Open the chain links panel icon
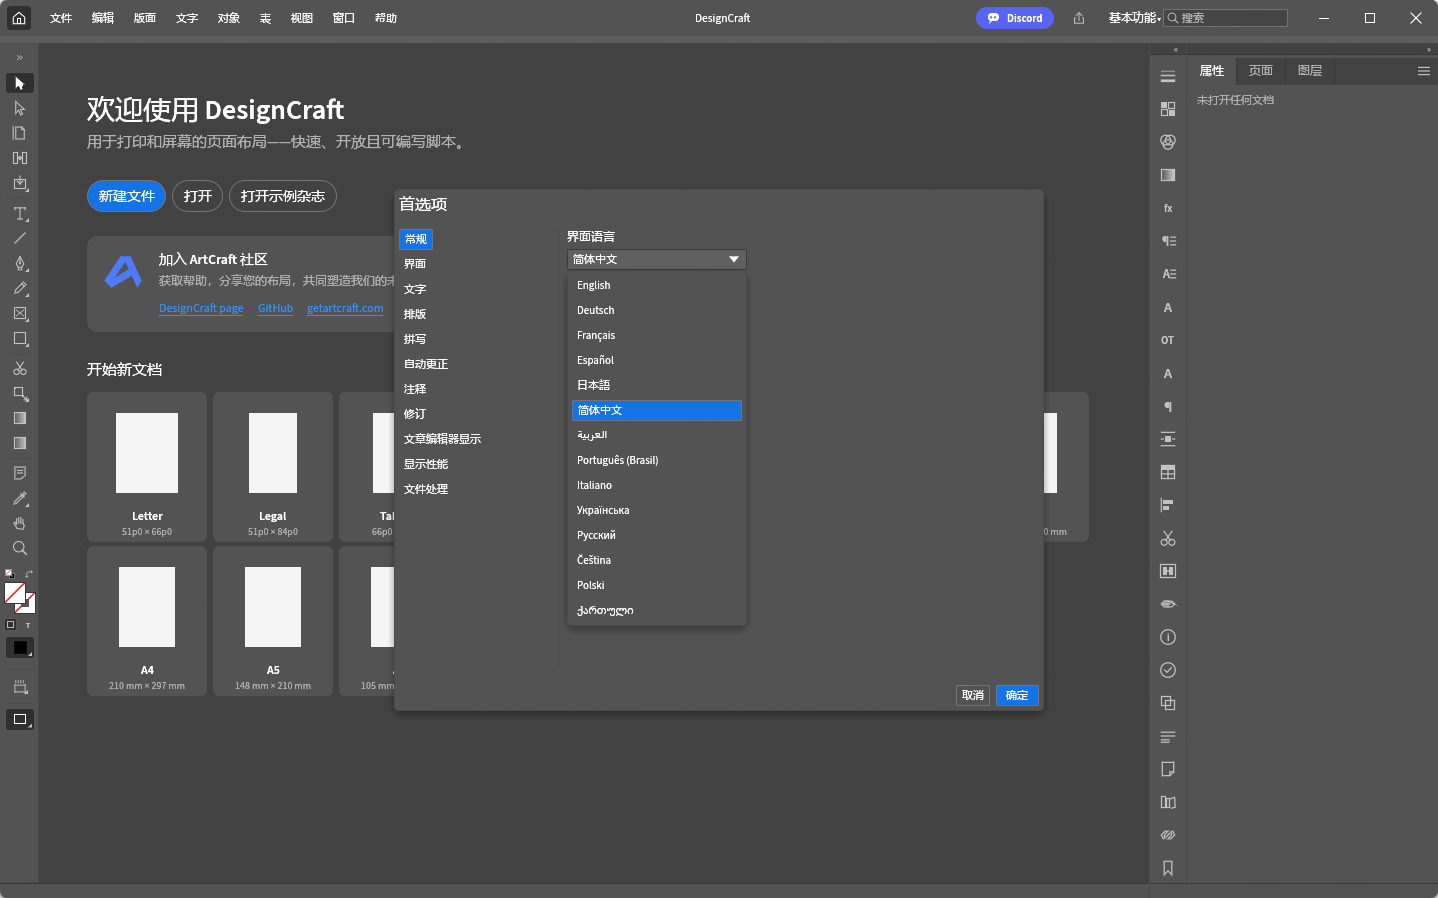 (1168, 835)
